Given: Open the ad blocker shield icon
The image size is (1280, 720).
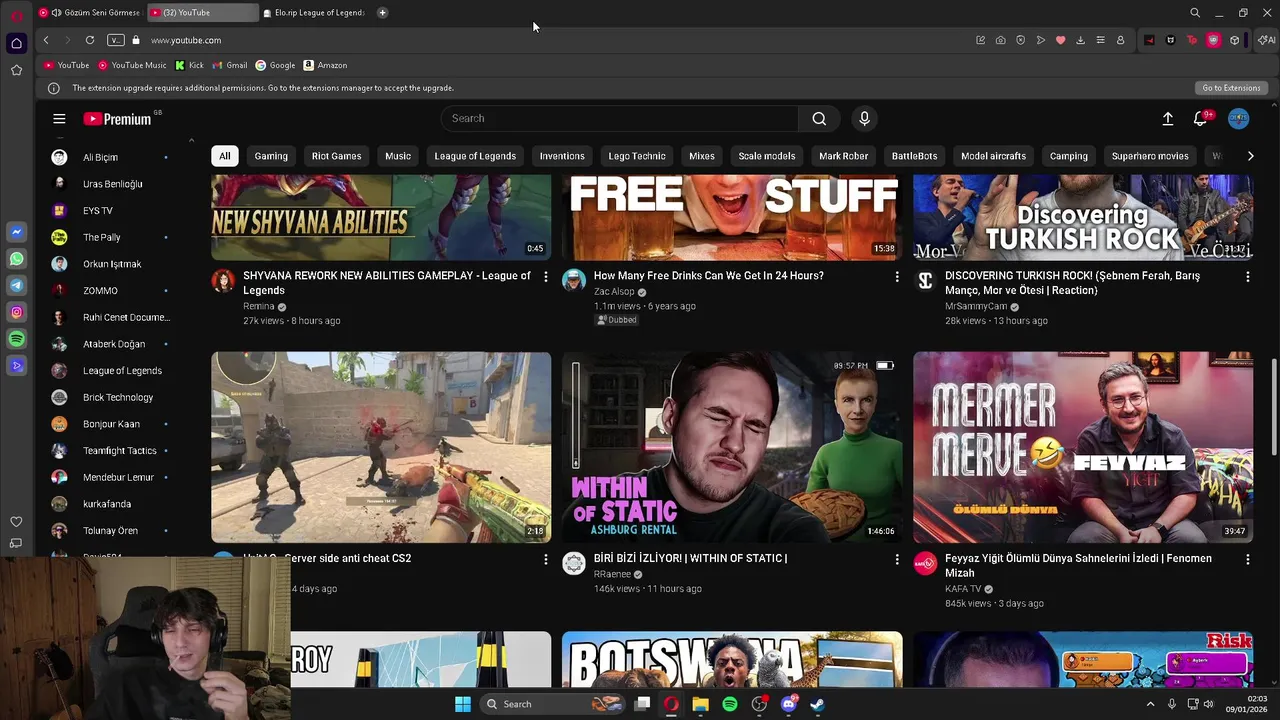Looking at the screenshot, I should (1020, 40).
